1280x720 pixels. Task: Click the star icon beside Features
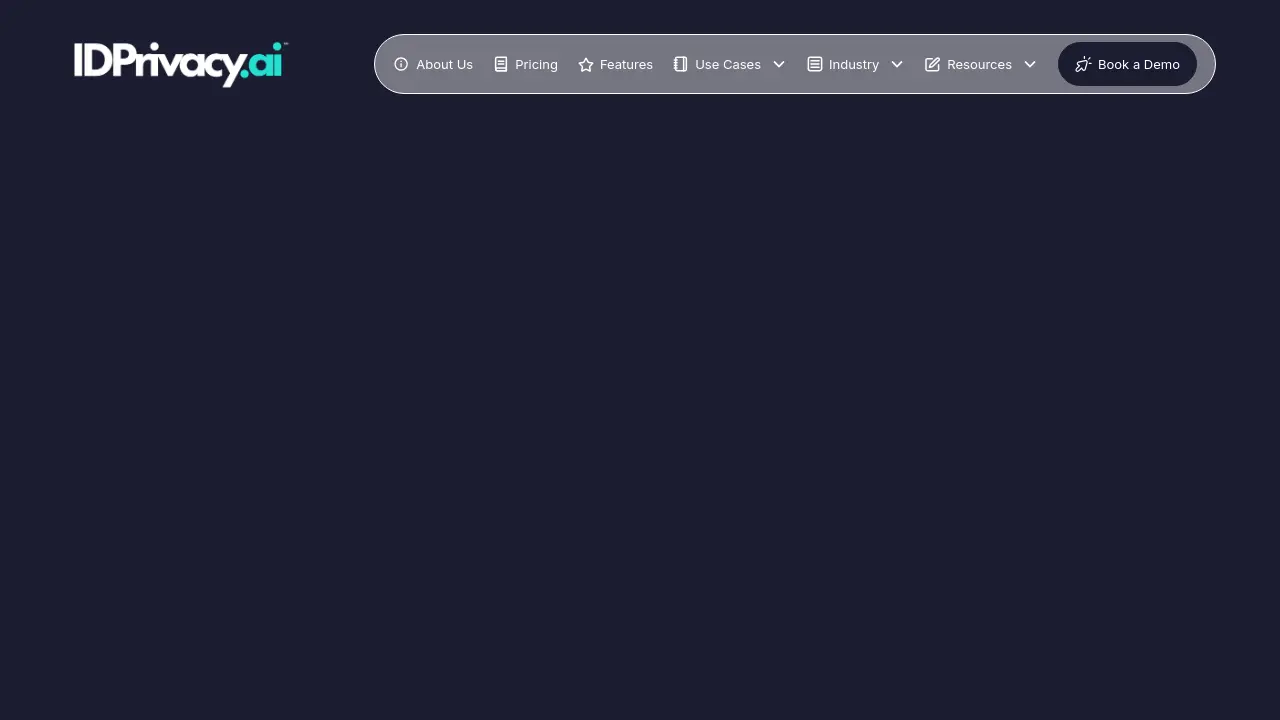(x=586, y=64)
